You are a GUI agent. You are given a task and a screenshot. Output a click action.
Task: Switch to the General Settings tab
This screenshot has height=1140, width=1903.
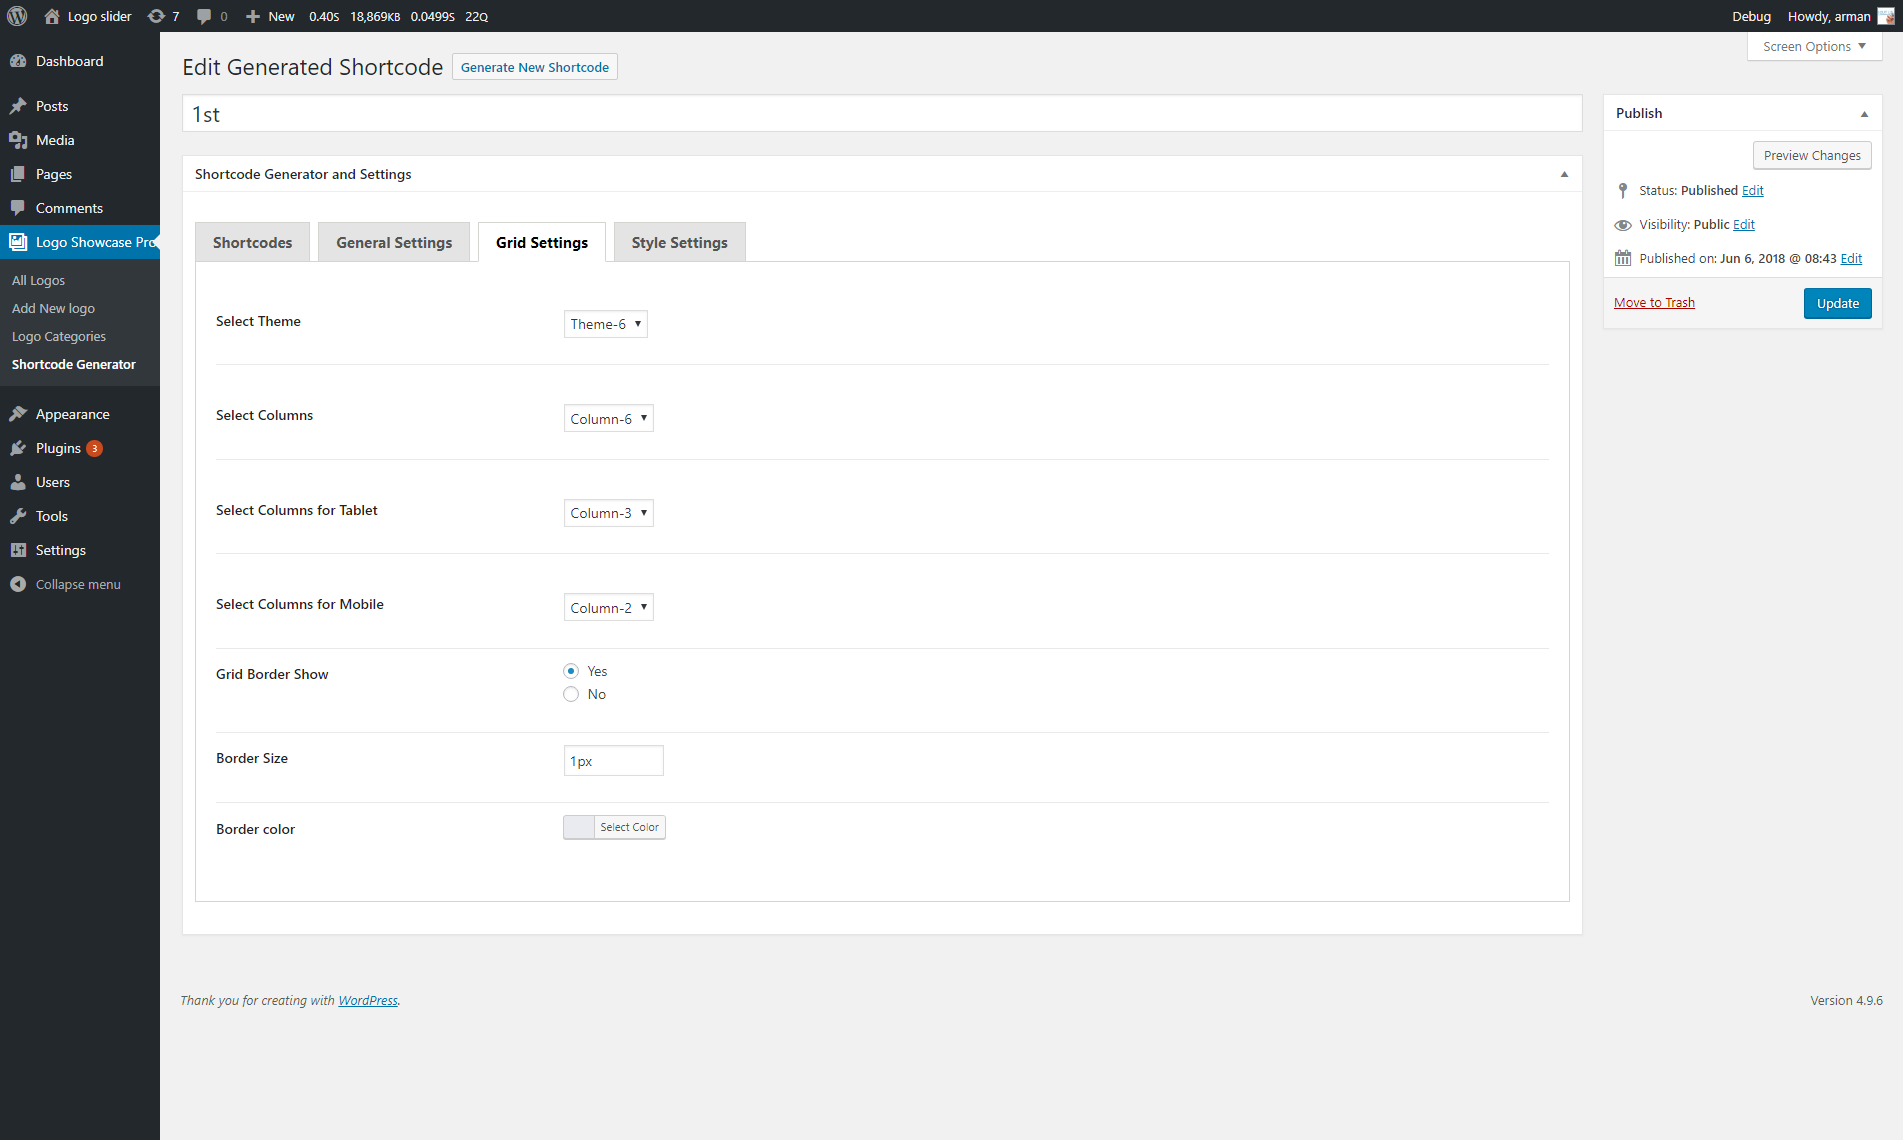[394, 242]
